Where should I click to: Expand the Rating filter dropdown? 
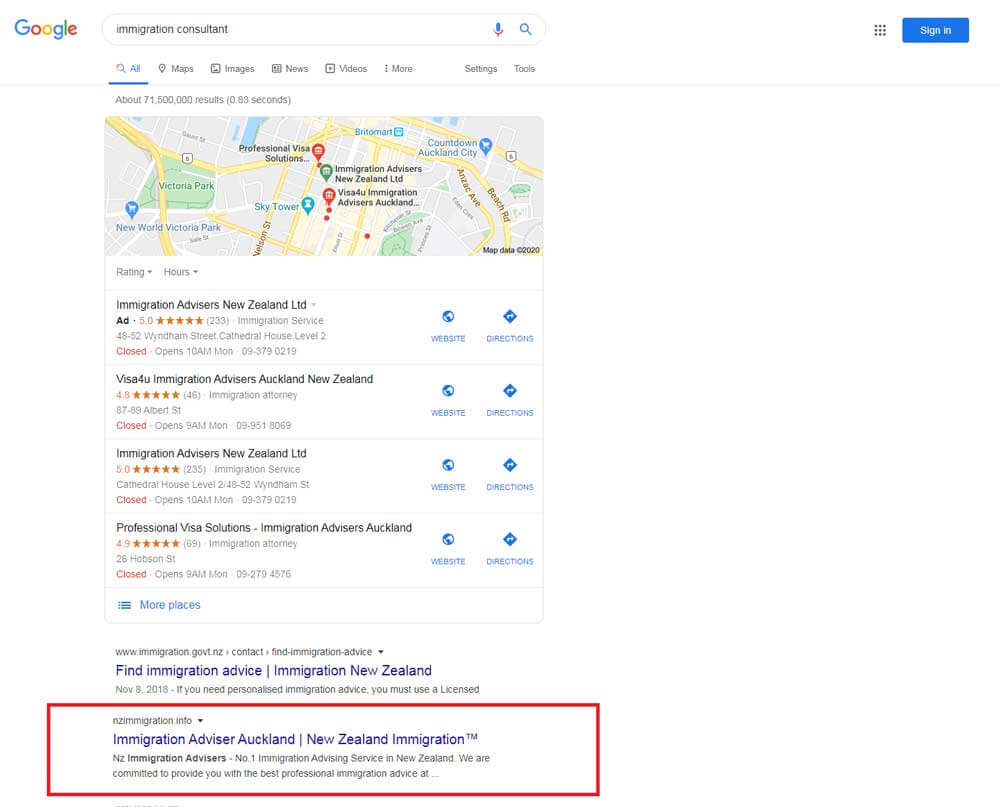134,272
